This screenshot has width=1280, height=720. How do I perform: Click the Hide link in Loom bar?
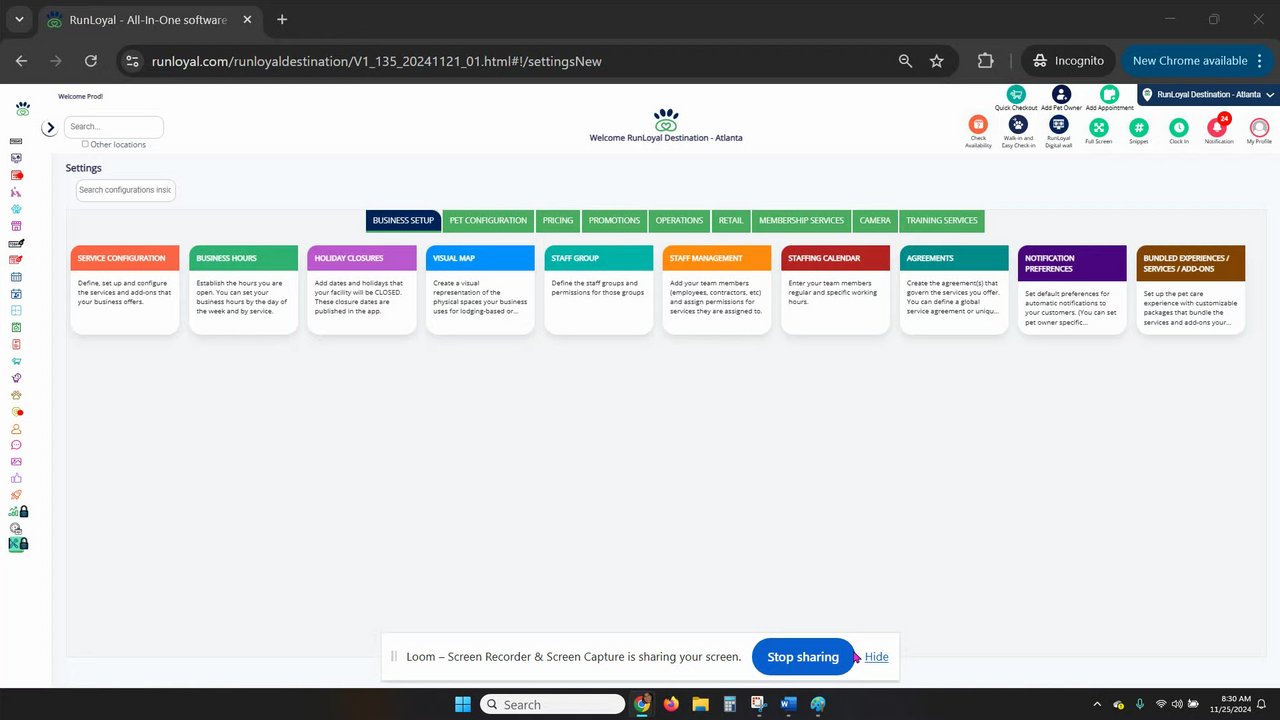pyautogui.click(x=876, y=657)
